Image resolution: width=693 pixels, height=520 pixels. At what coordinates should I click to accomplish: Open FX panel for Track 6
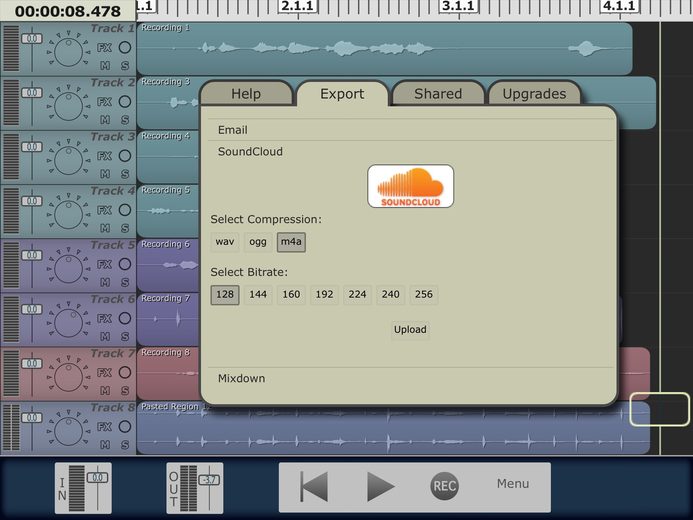[x=104, y=319]
